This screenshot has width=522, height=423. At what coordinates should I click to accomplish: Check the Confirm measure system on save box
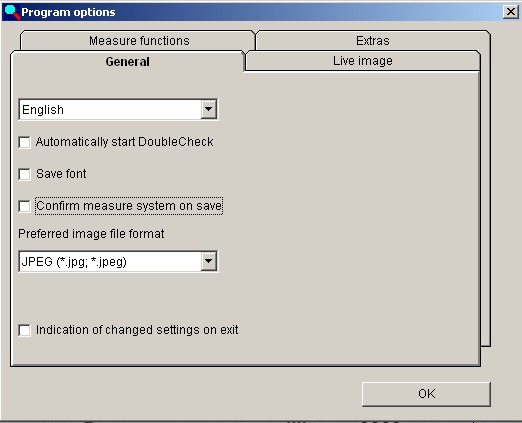tap(25, 206)
